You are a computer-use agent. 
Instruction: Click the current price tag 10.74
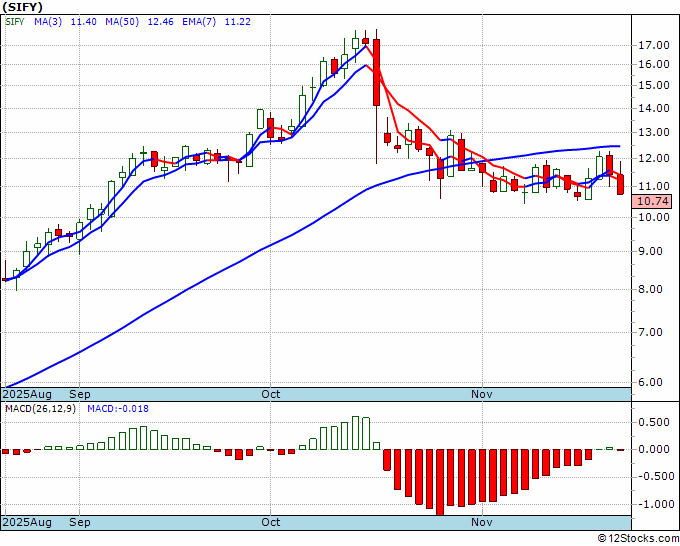click(654, 201)
